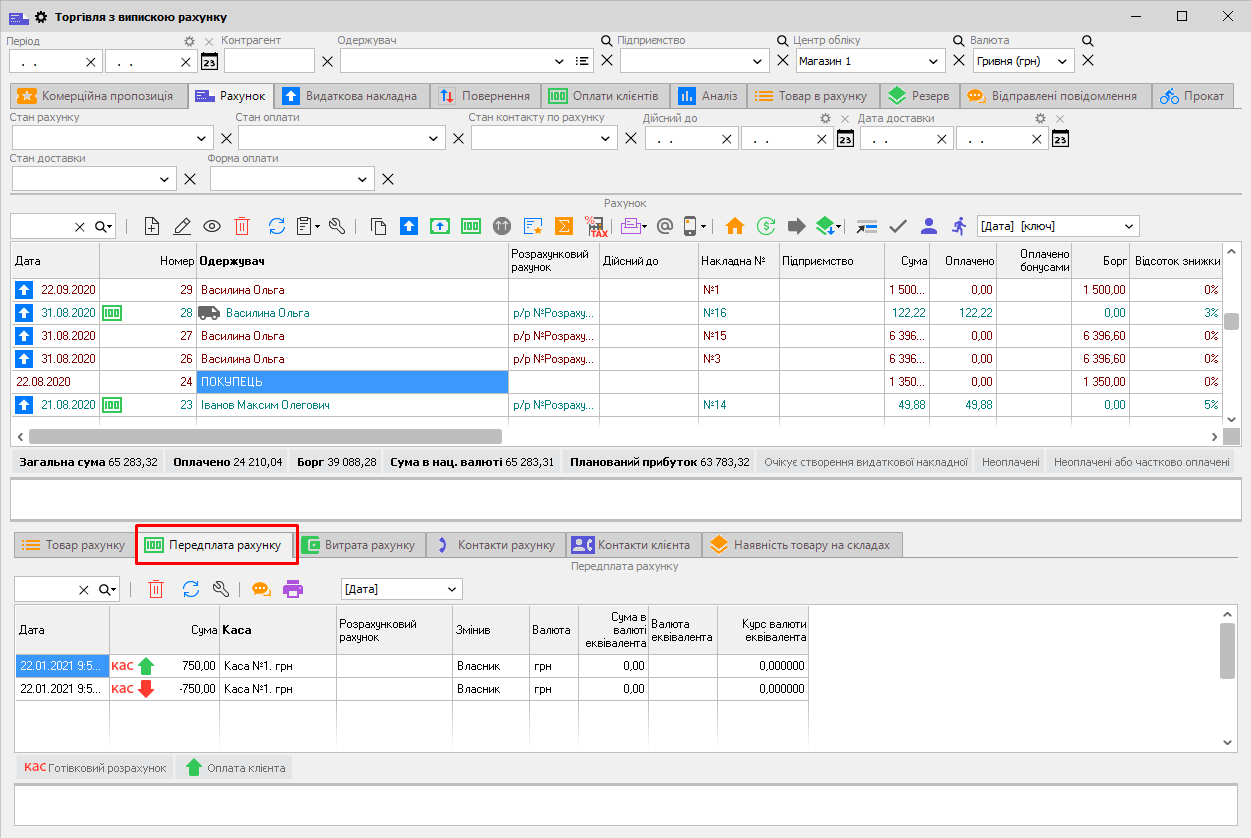Viewport: 1251px width, 838px height.
Task: Click the orange sigma sum icon
Action: point(564,226)
